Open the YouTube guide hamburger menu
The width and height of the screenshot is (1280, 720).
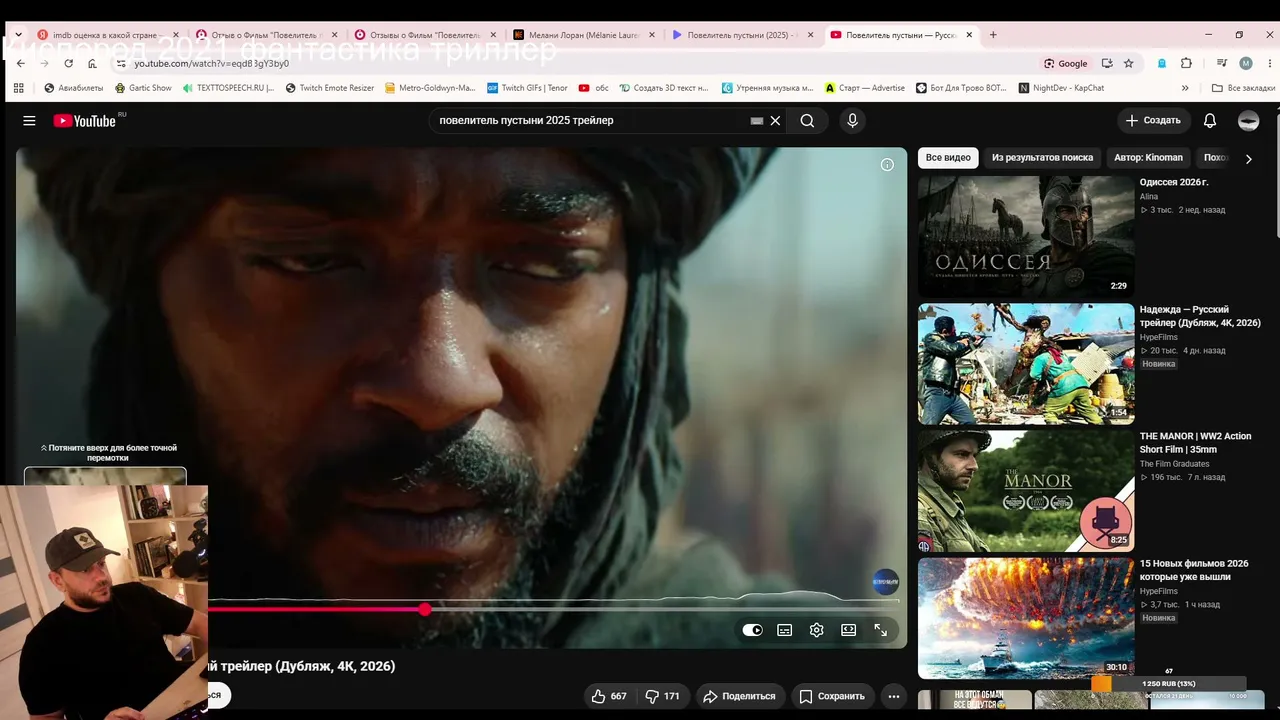click(29, 121)
